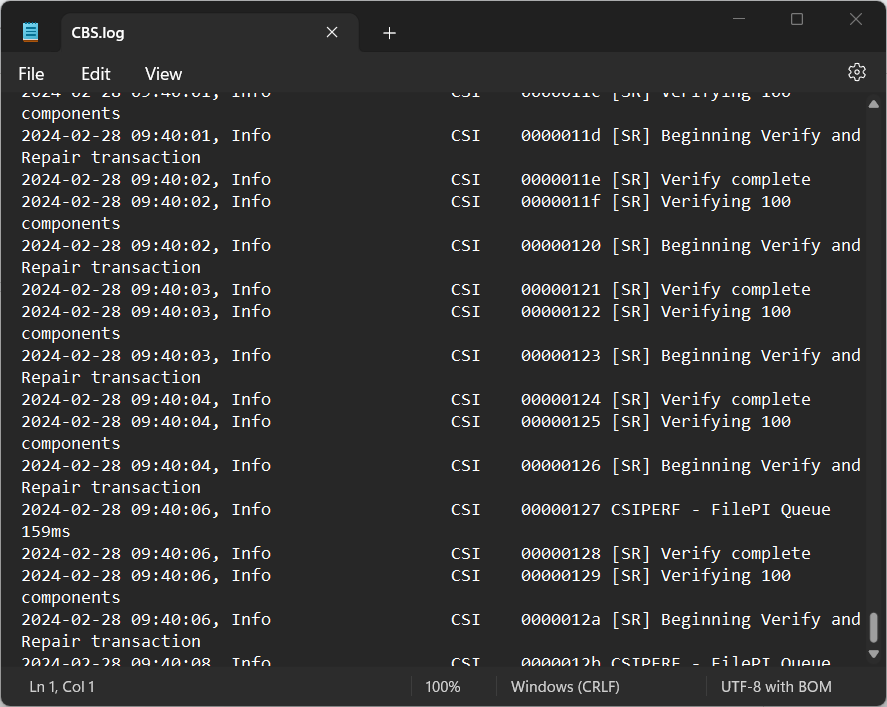This screenshot has height=707, width=887.
Task: Open the File menu
Action: pos(31,74)
